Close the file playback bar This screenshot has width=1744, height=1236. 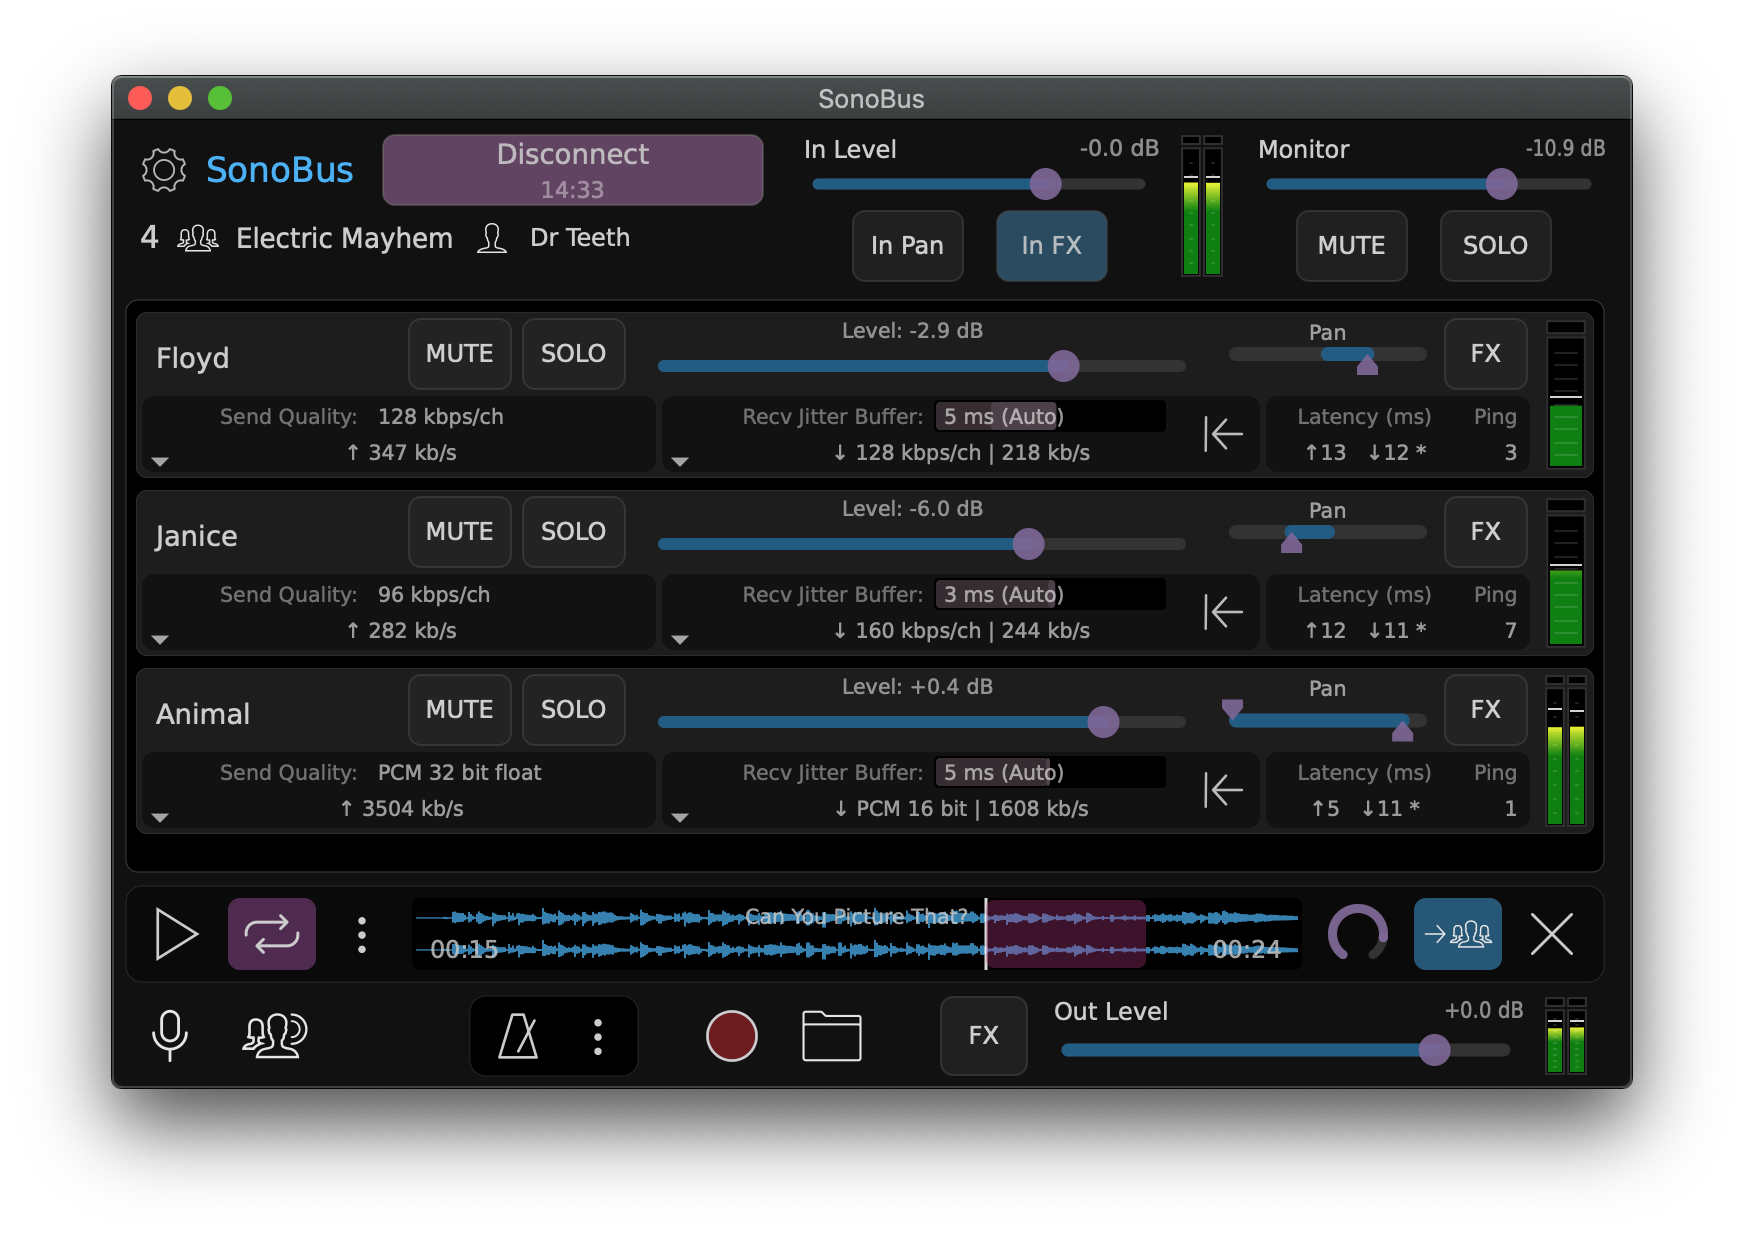(x=1552, y=934)
